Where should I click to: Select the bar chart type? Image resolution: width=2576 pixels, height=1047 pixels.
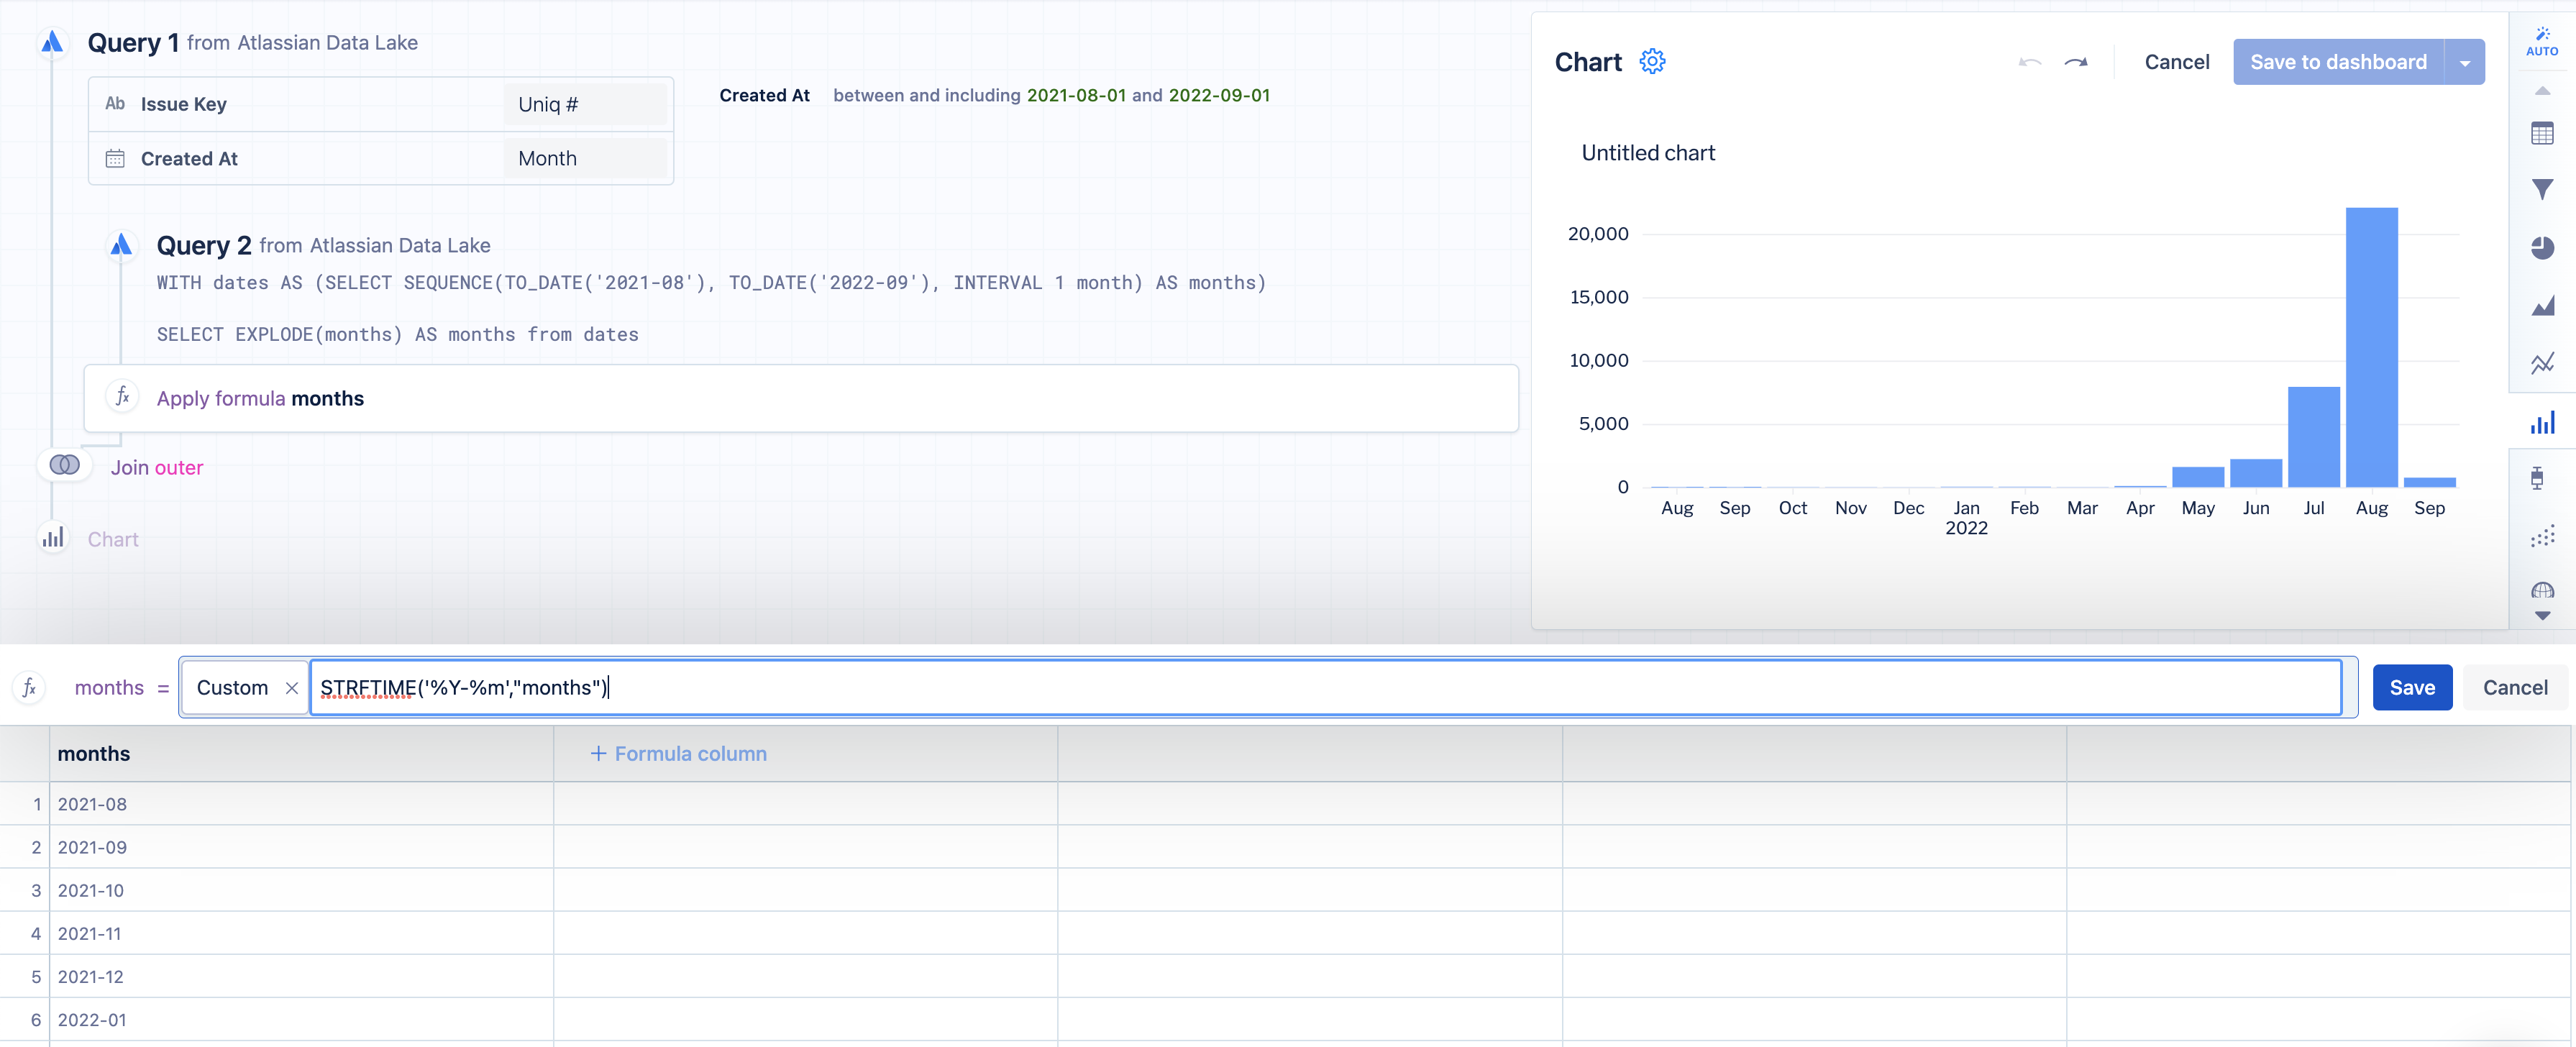pyautogui.click(x=2541, y=422)
